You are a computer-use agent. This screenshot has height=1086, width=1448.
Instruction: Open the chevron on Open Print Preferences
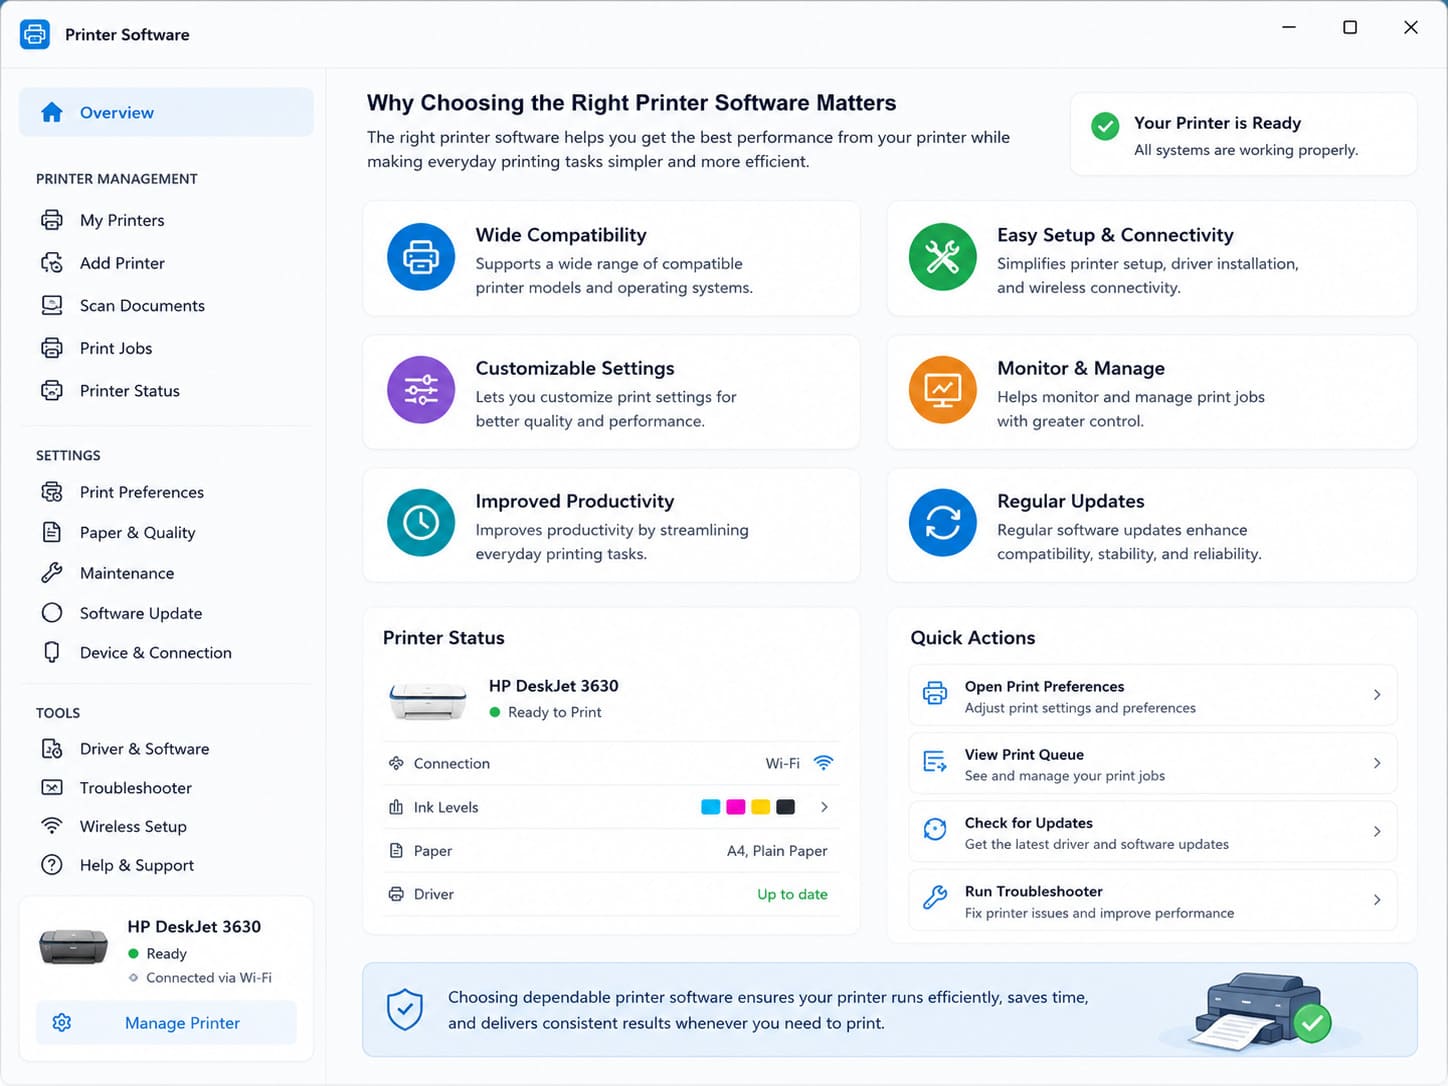coord(1377,695)
